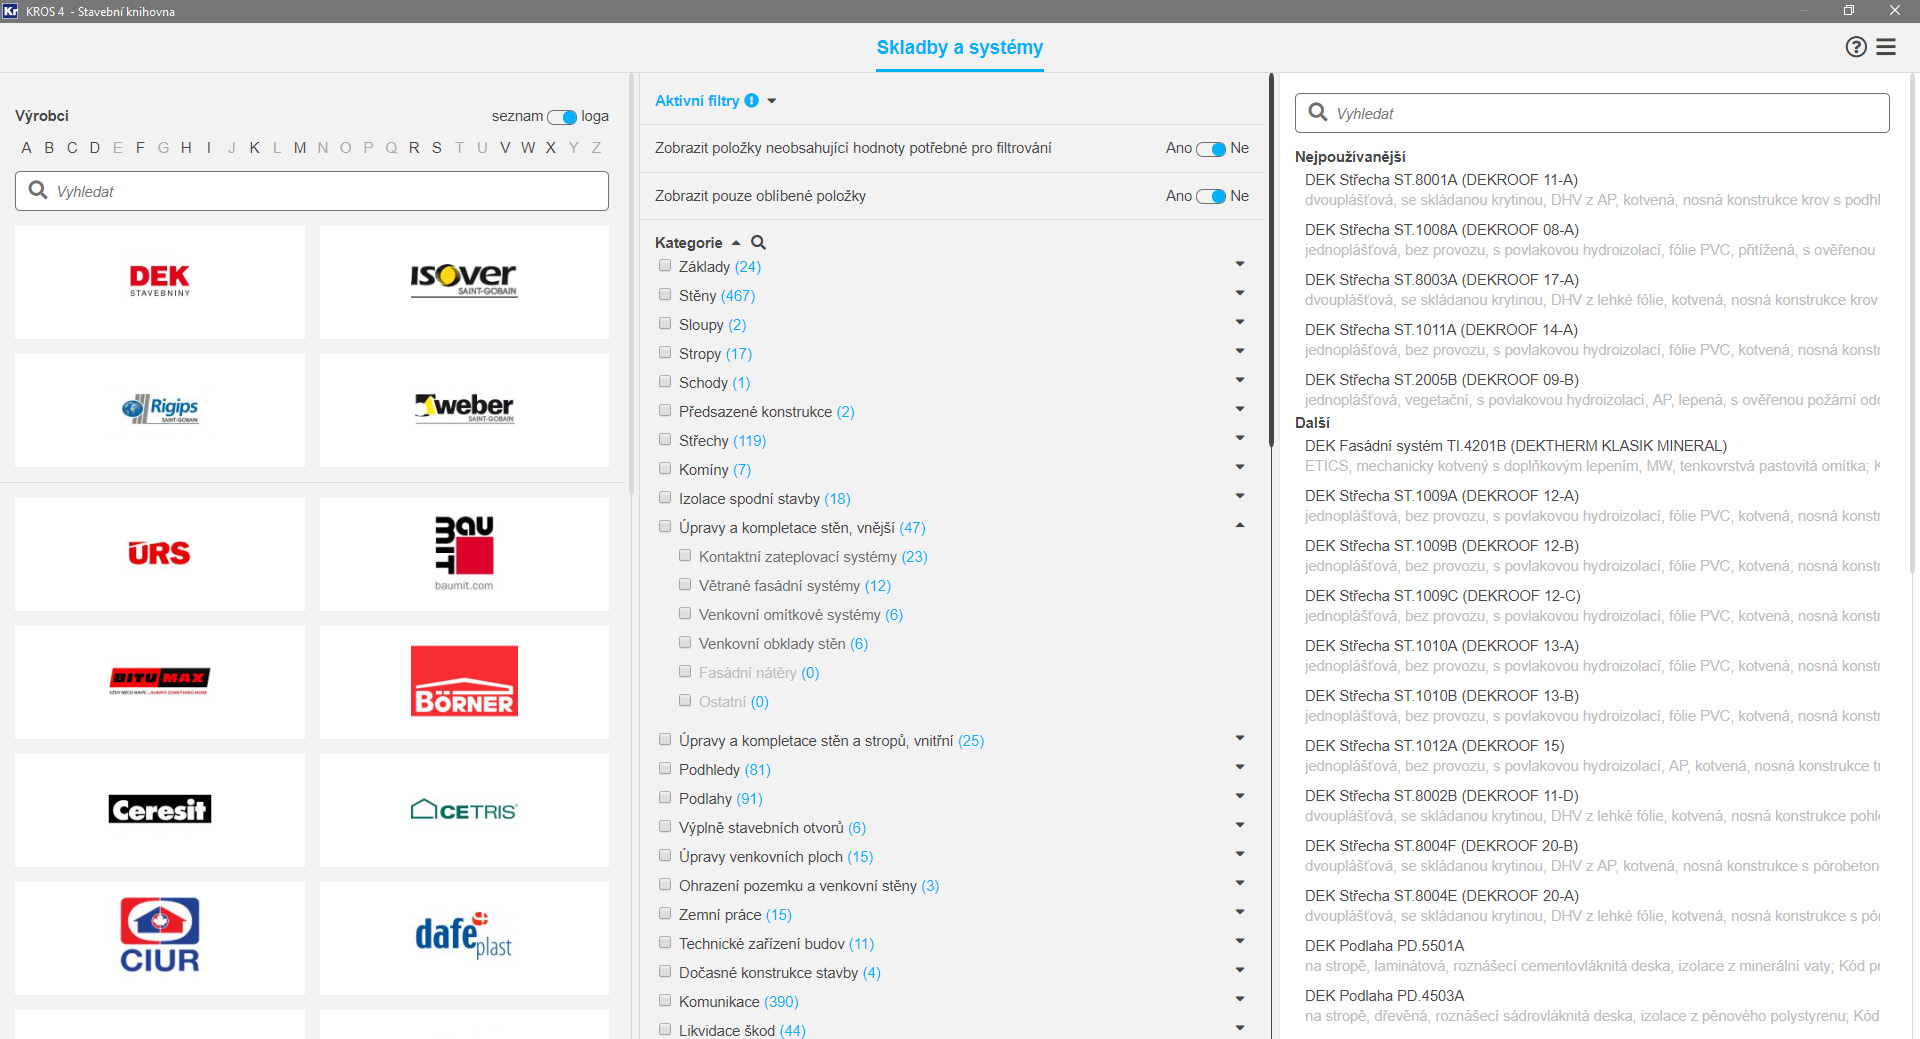Click the info icon beside Aktivní filtry
This screenshot has width=1920, height=1039.
[752, 101]
